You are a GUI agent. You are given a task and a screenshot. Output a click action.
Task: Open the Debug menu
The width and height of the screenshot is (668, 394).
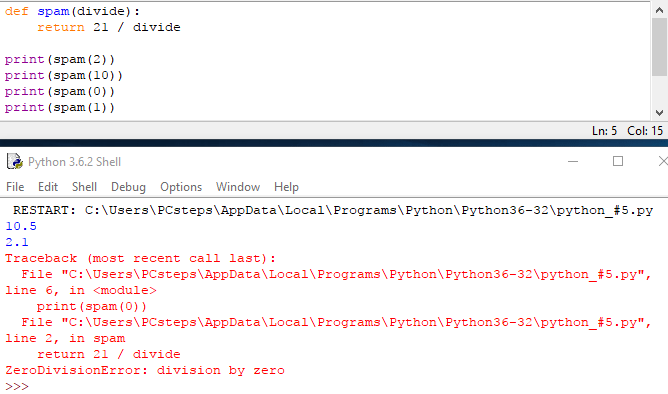128,187
